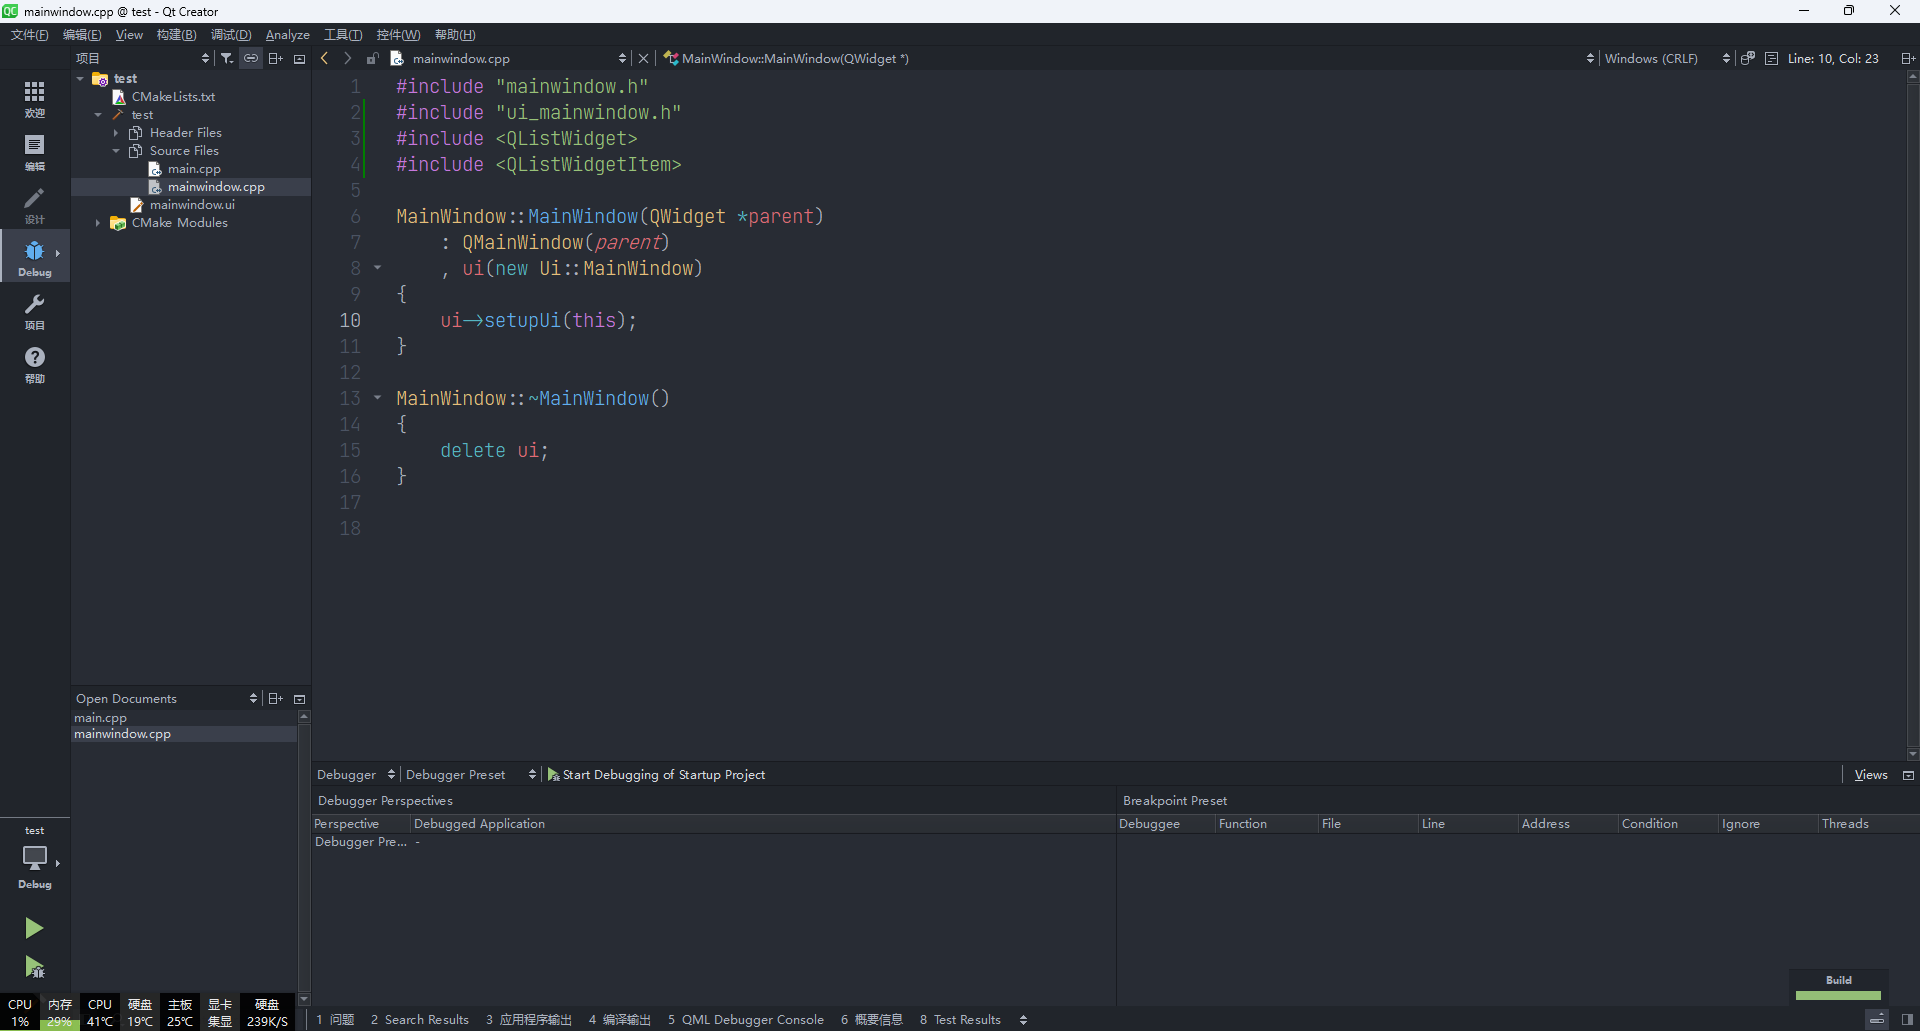Open the 4 编译输出 pane
Image resolution: width=1920 pixels, height=1031 pixels.
tap(620, 1019)
